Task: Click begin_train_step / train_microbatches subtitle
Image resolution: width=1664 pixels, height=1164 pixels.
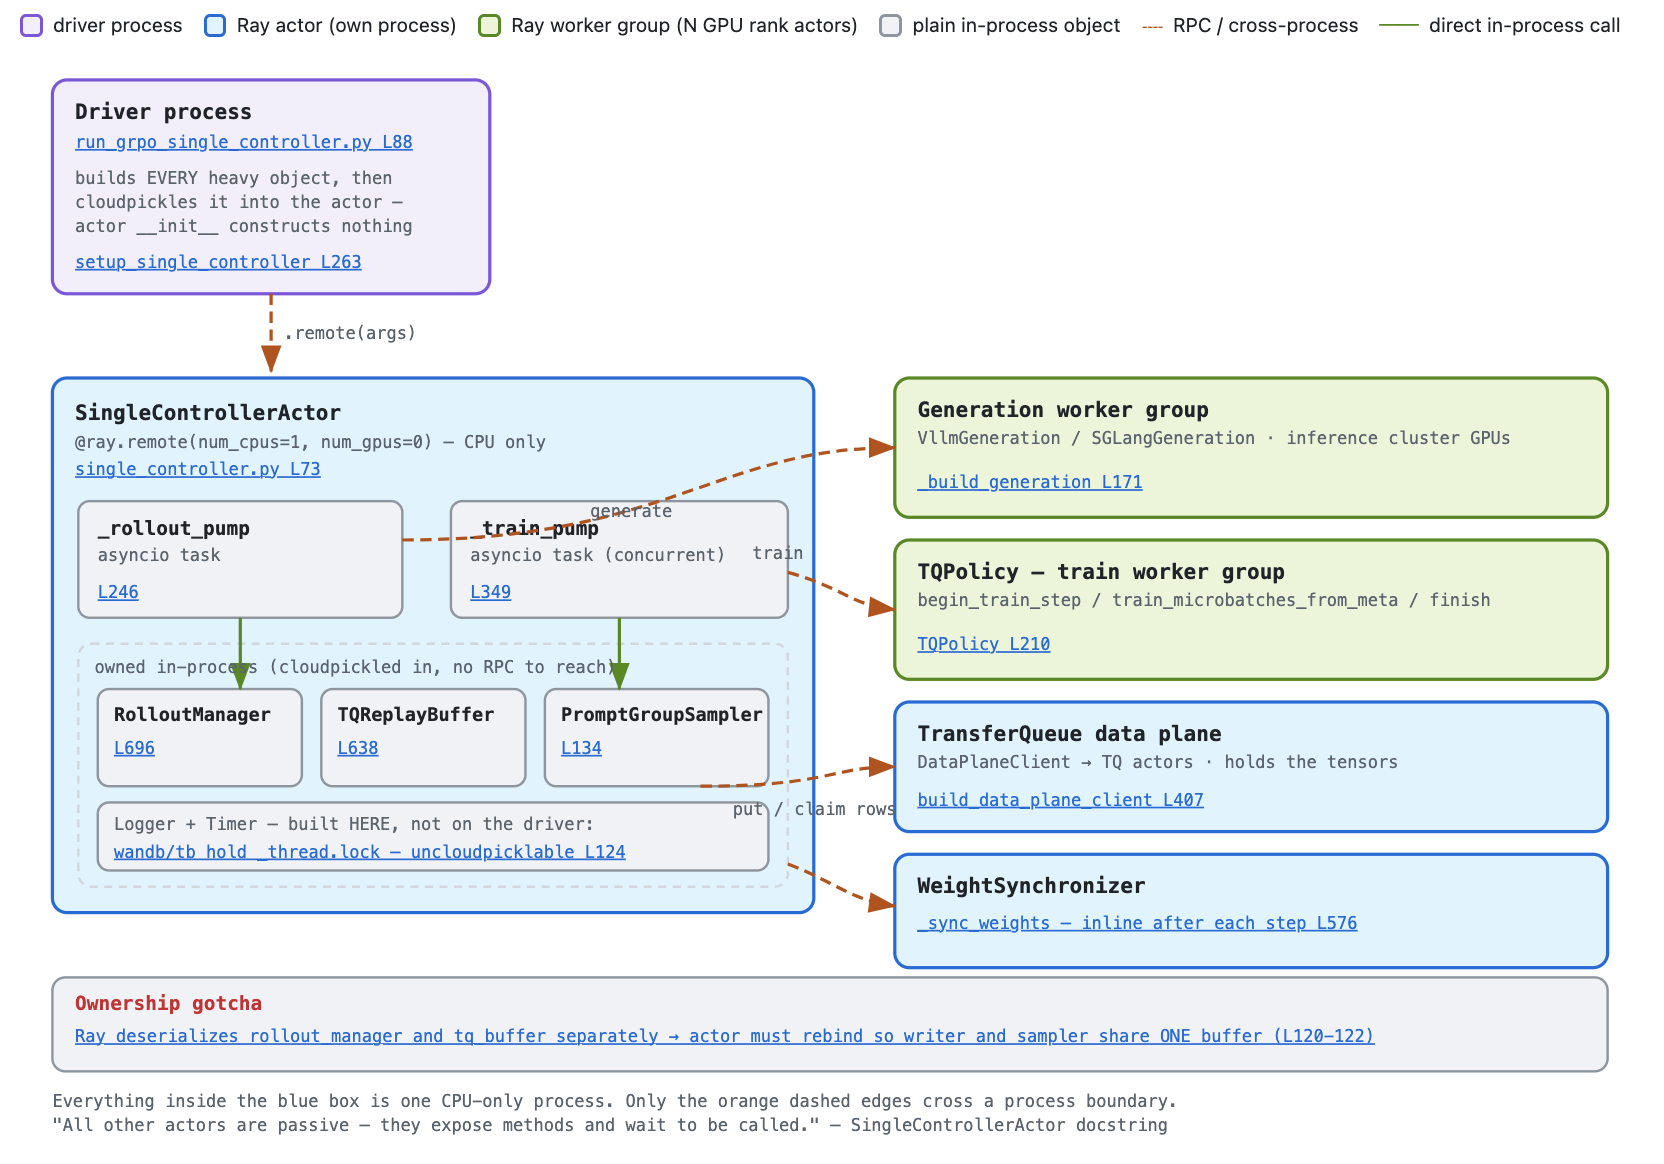Action: coord(1204,600)
